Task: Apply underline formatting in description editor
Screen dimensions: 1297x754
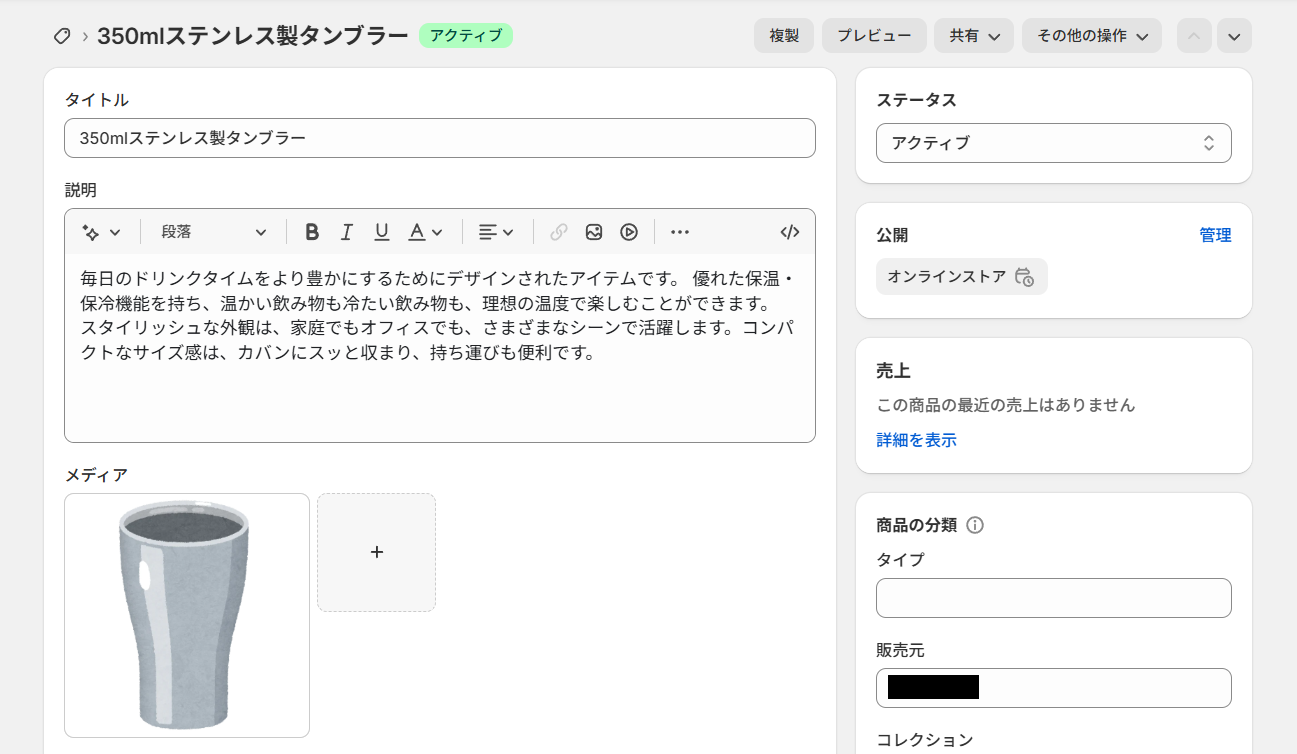Action: point(381,232)
